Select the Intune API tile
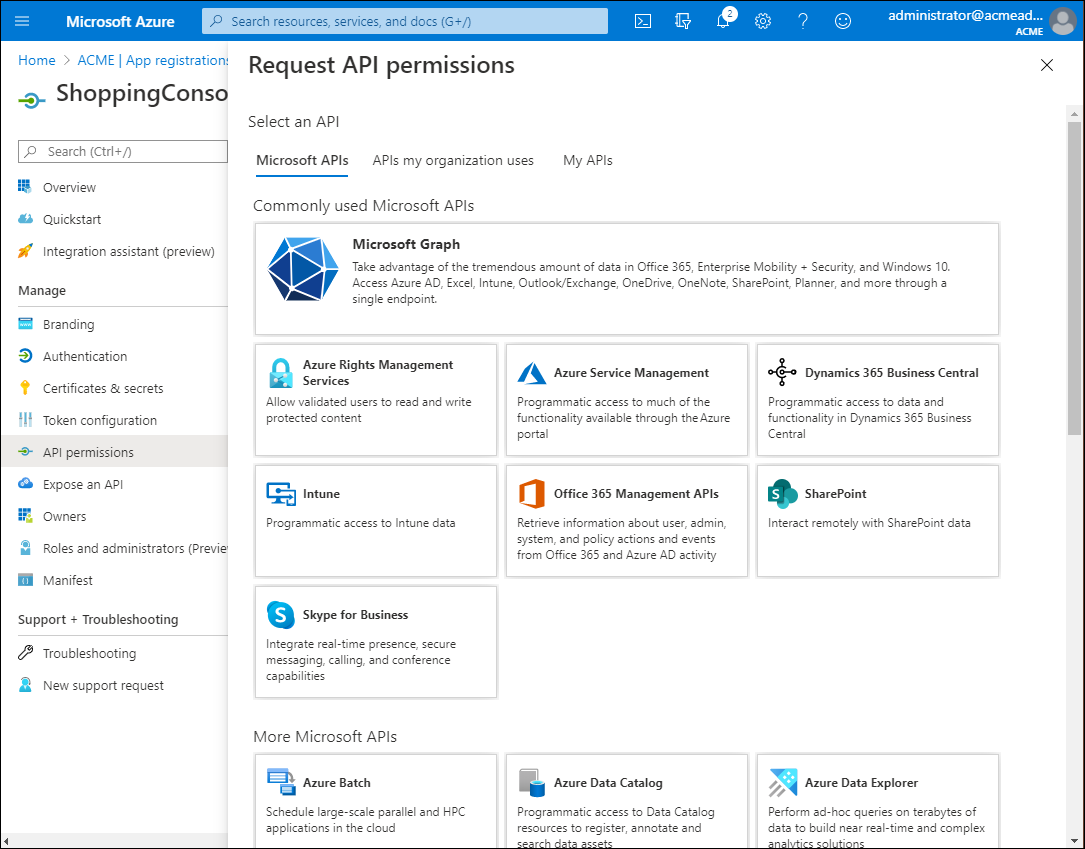 tap(375, 520)
